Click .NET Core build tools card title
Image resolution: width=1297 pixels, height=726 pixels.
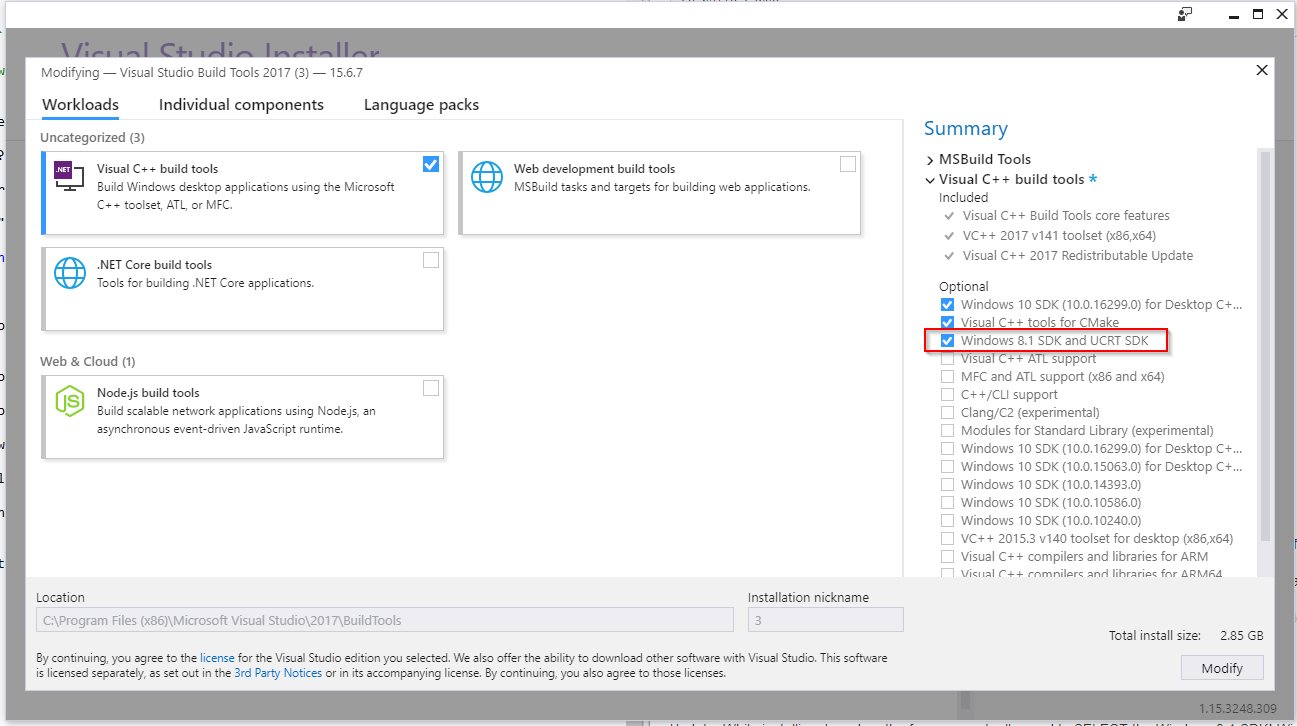[154, 265]
